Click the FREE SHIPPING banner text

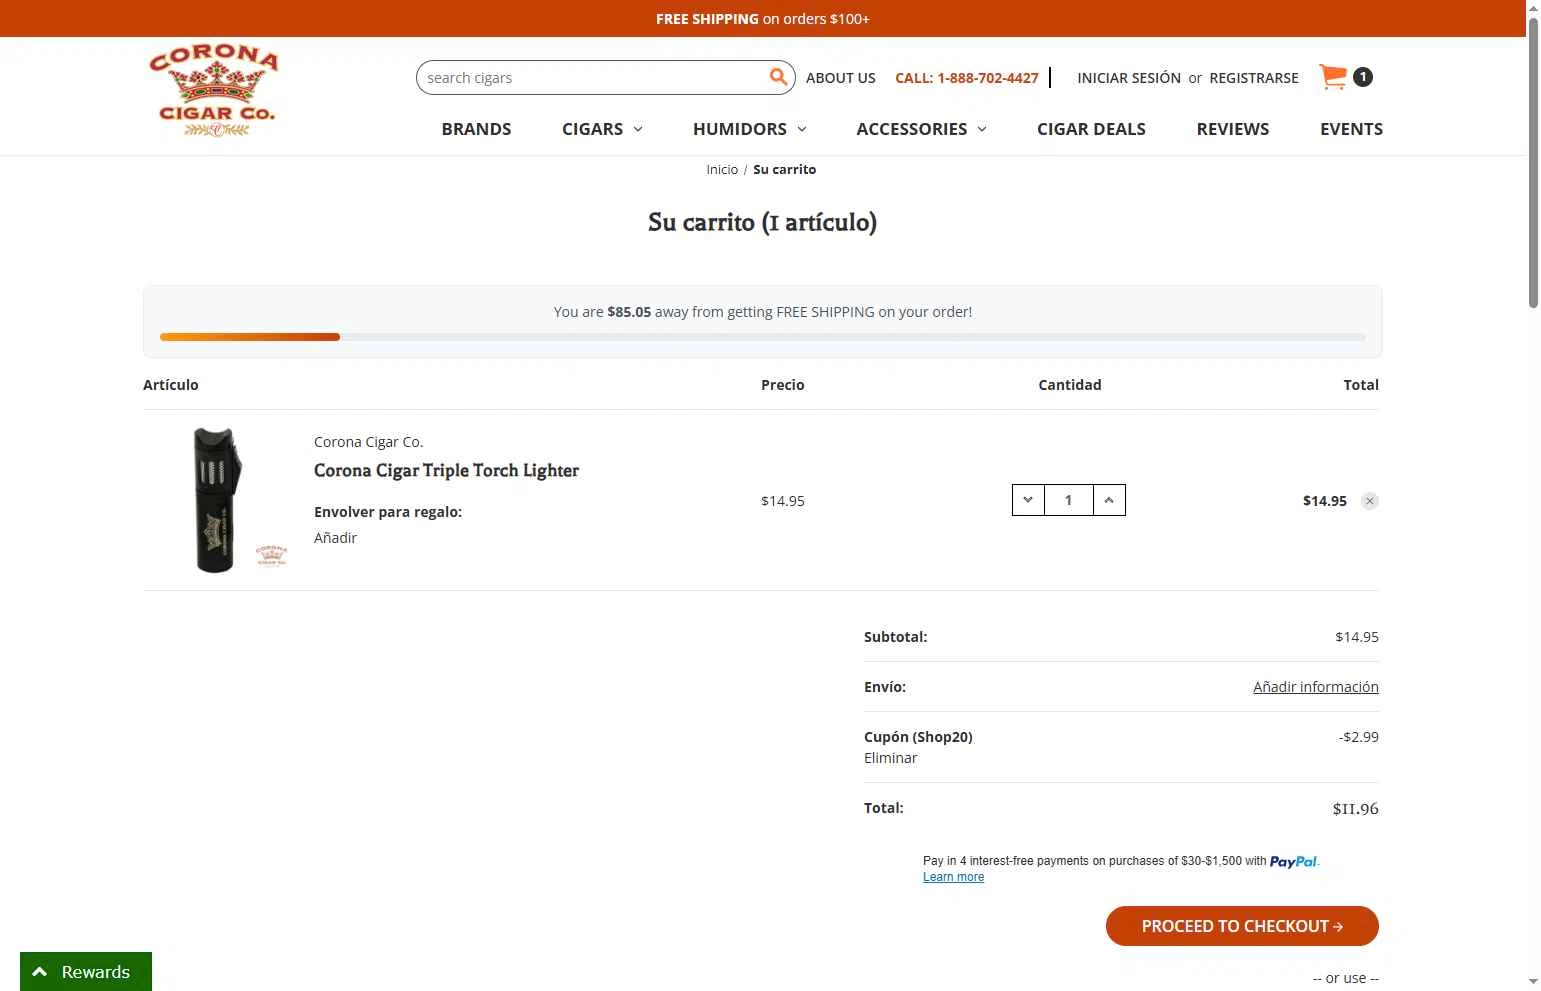(x=763, y=19)
